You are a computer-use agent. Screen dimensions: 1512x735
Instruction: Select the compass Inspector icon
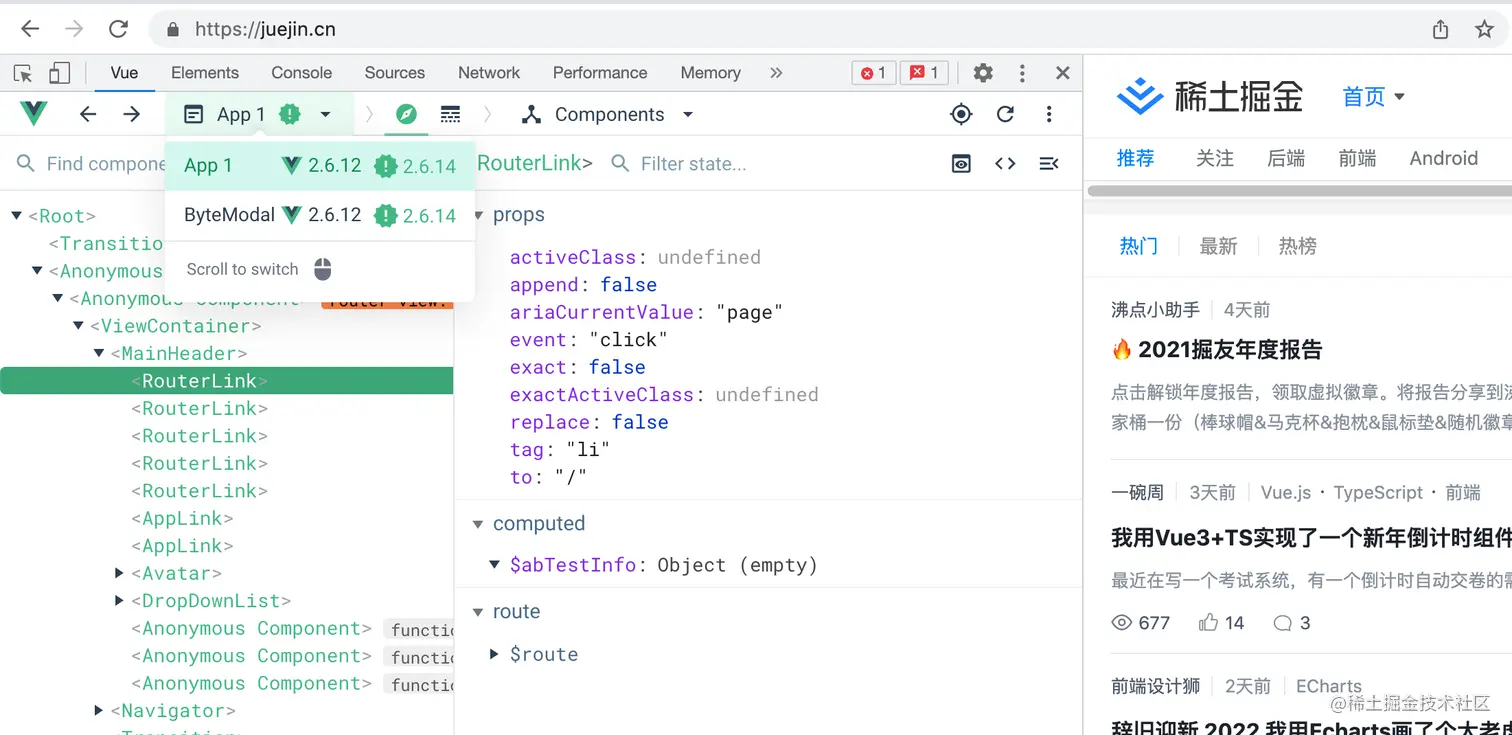tap(405, 114)
